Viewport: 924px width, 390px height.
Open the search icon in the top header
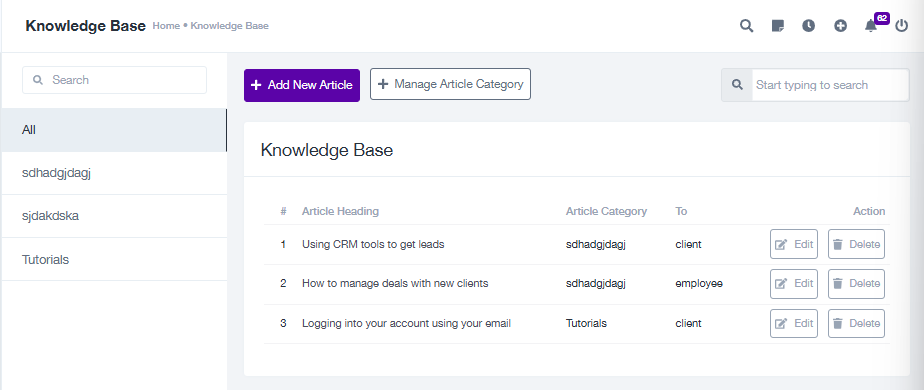(746, 26)
